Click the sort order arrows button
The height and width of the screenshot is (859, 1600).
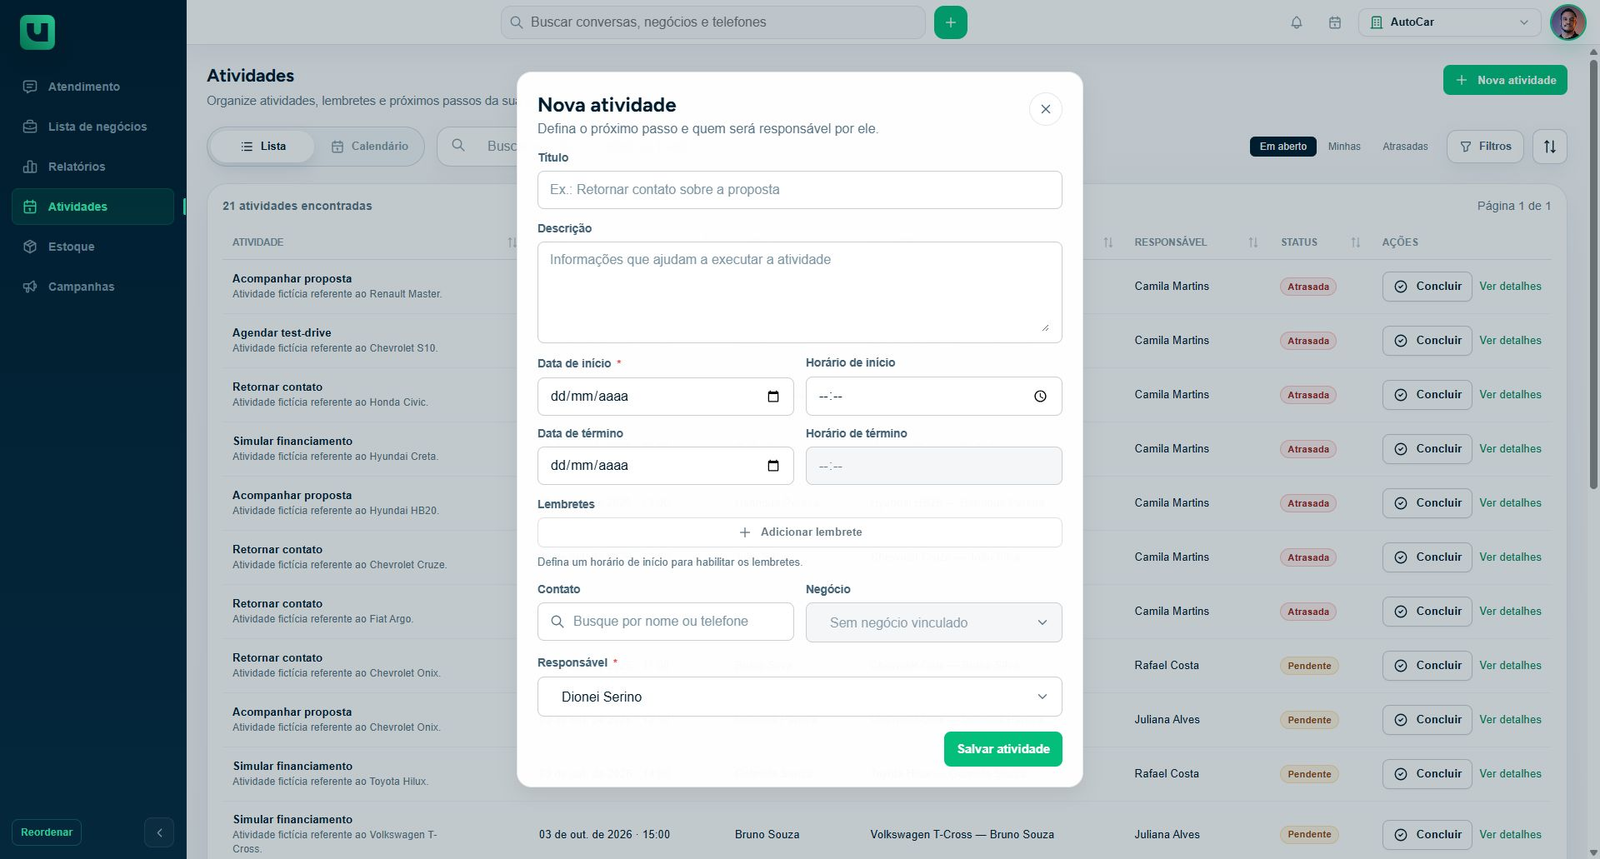coord(1549,146)
